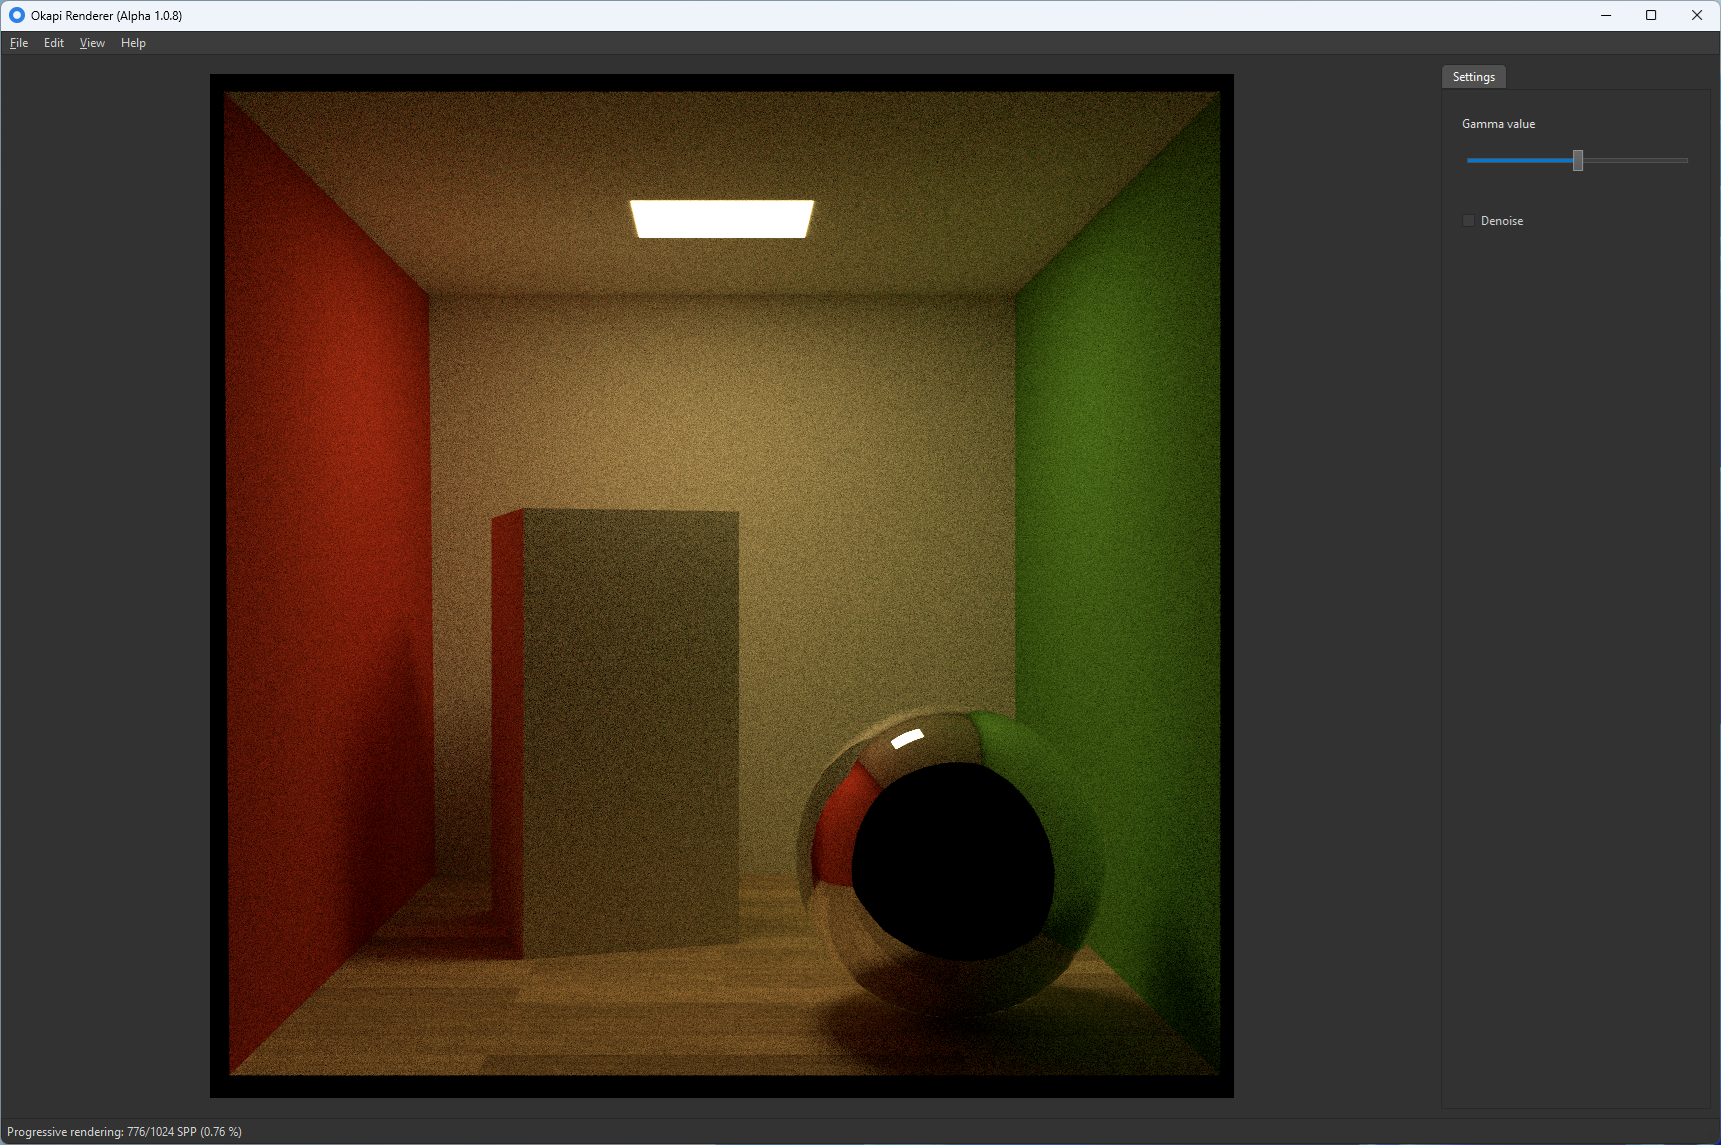Screen dimensions: 1721x1145
Task: Click the rendered Cornell box image
Action: pos(722,586)
